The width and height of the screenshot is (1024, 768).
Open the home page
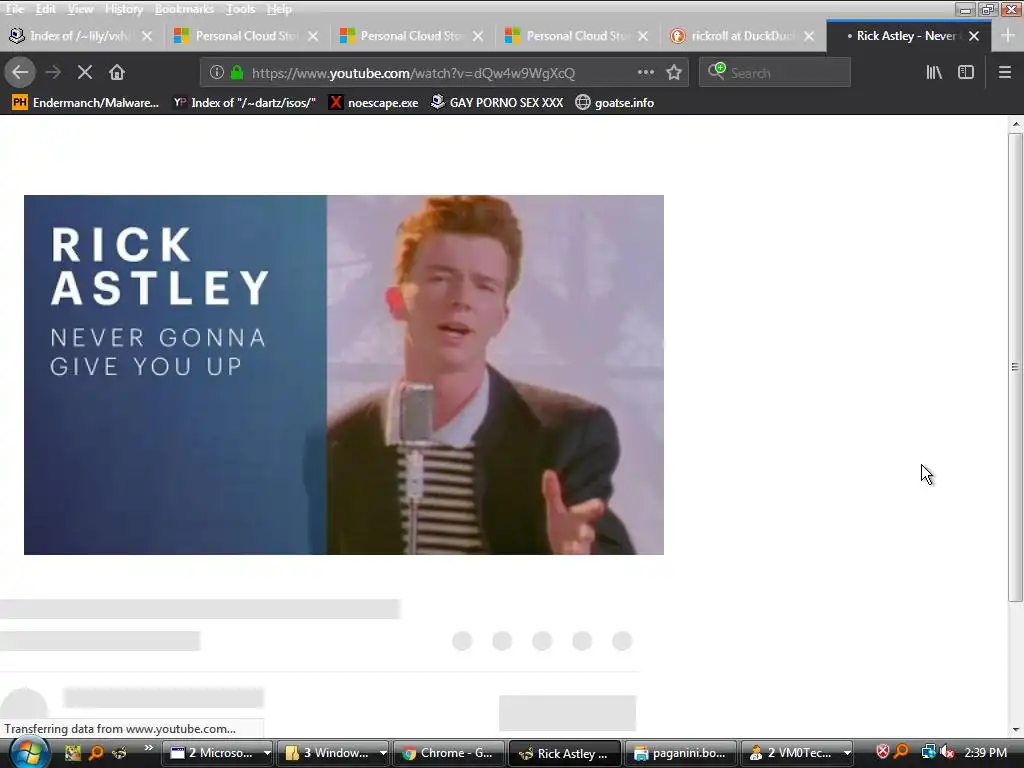pyautogui.click(x=117, y=72)
